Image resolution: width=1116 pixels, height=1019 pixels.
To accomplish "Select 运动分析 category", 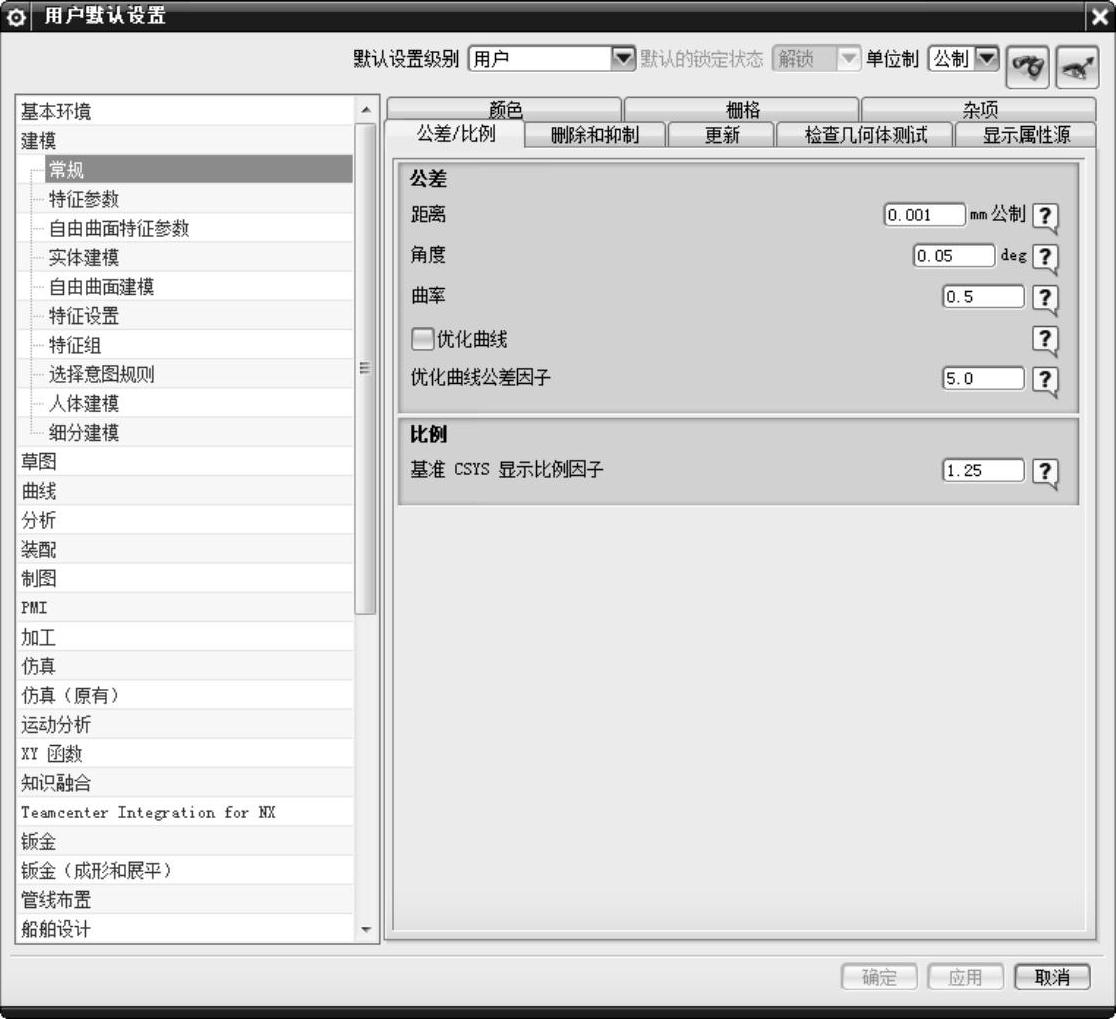I will pyautogui.click(x=184, y=724).
